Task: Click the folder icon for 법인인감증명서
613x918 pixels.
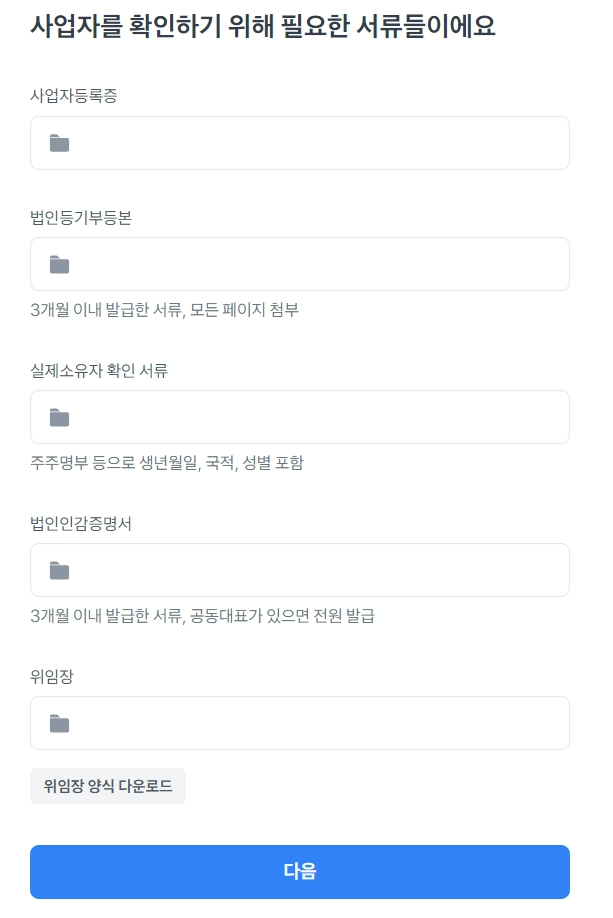Action: pyautogui.click(x=60, y=571)
